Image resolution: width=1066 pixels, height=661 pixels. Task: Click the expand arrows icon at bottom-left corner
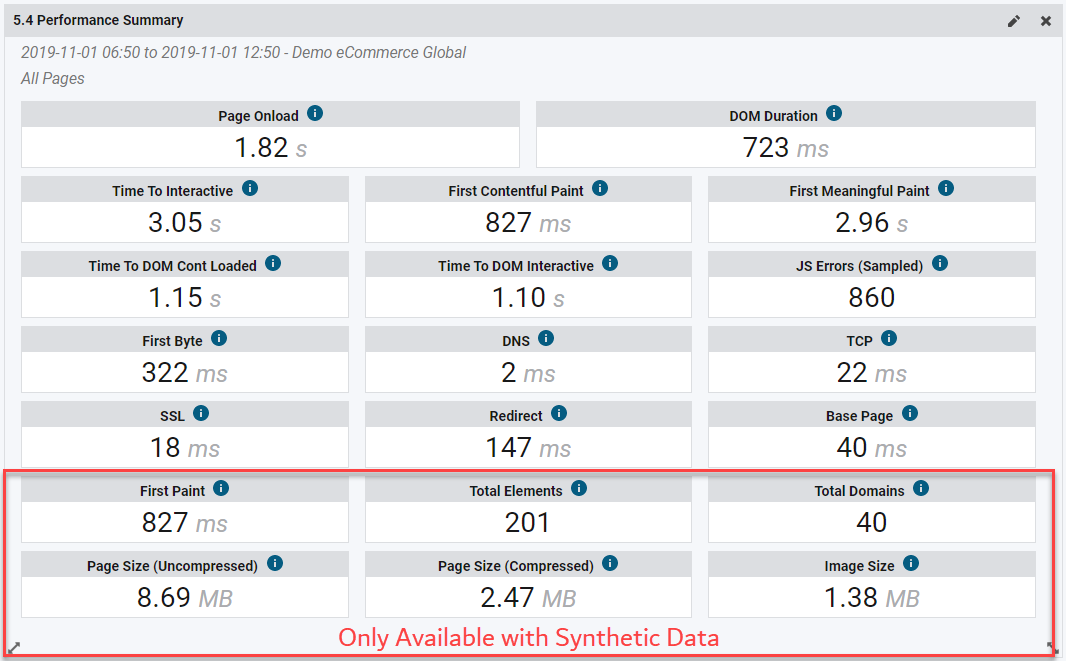point(14,647)
